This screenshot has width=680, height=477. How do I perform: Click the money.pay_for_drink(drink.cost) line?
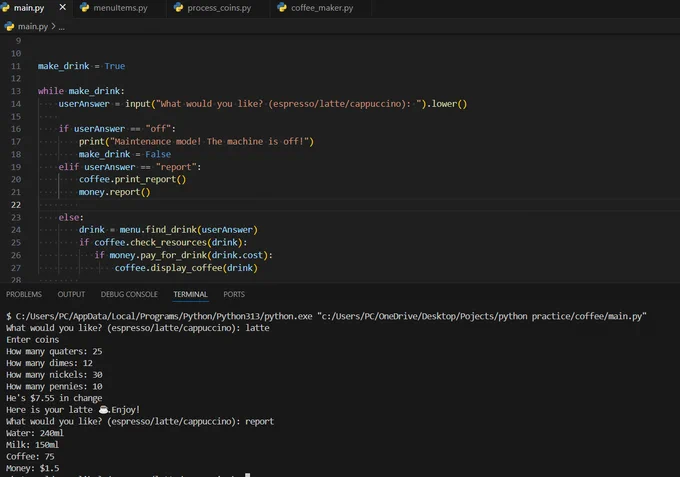183,255
